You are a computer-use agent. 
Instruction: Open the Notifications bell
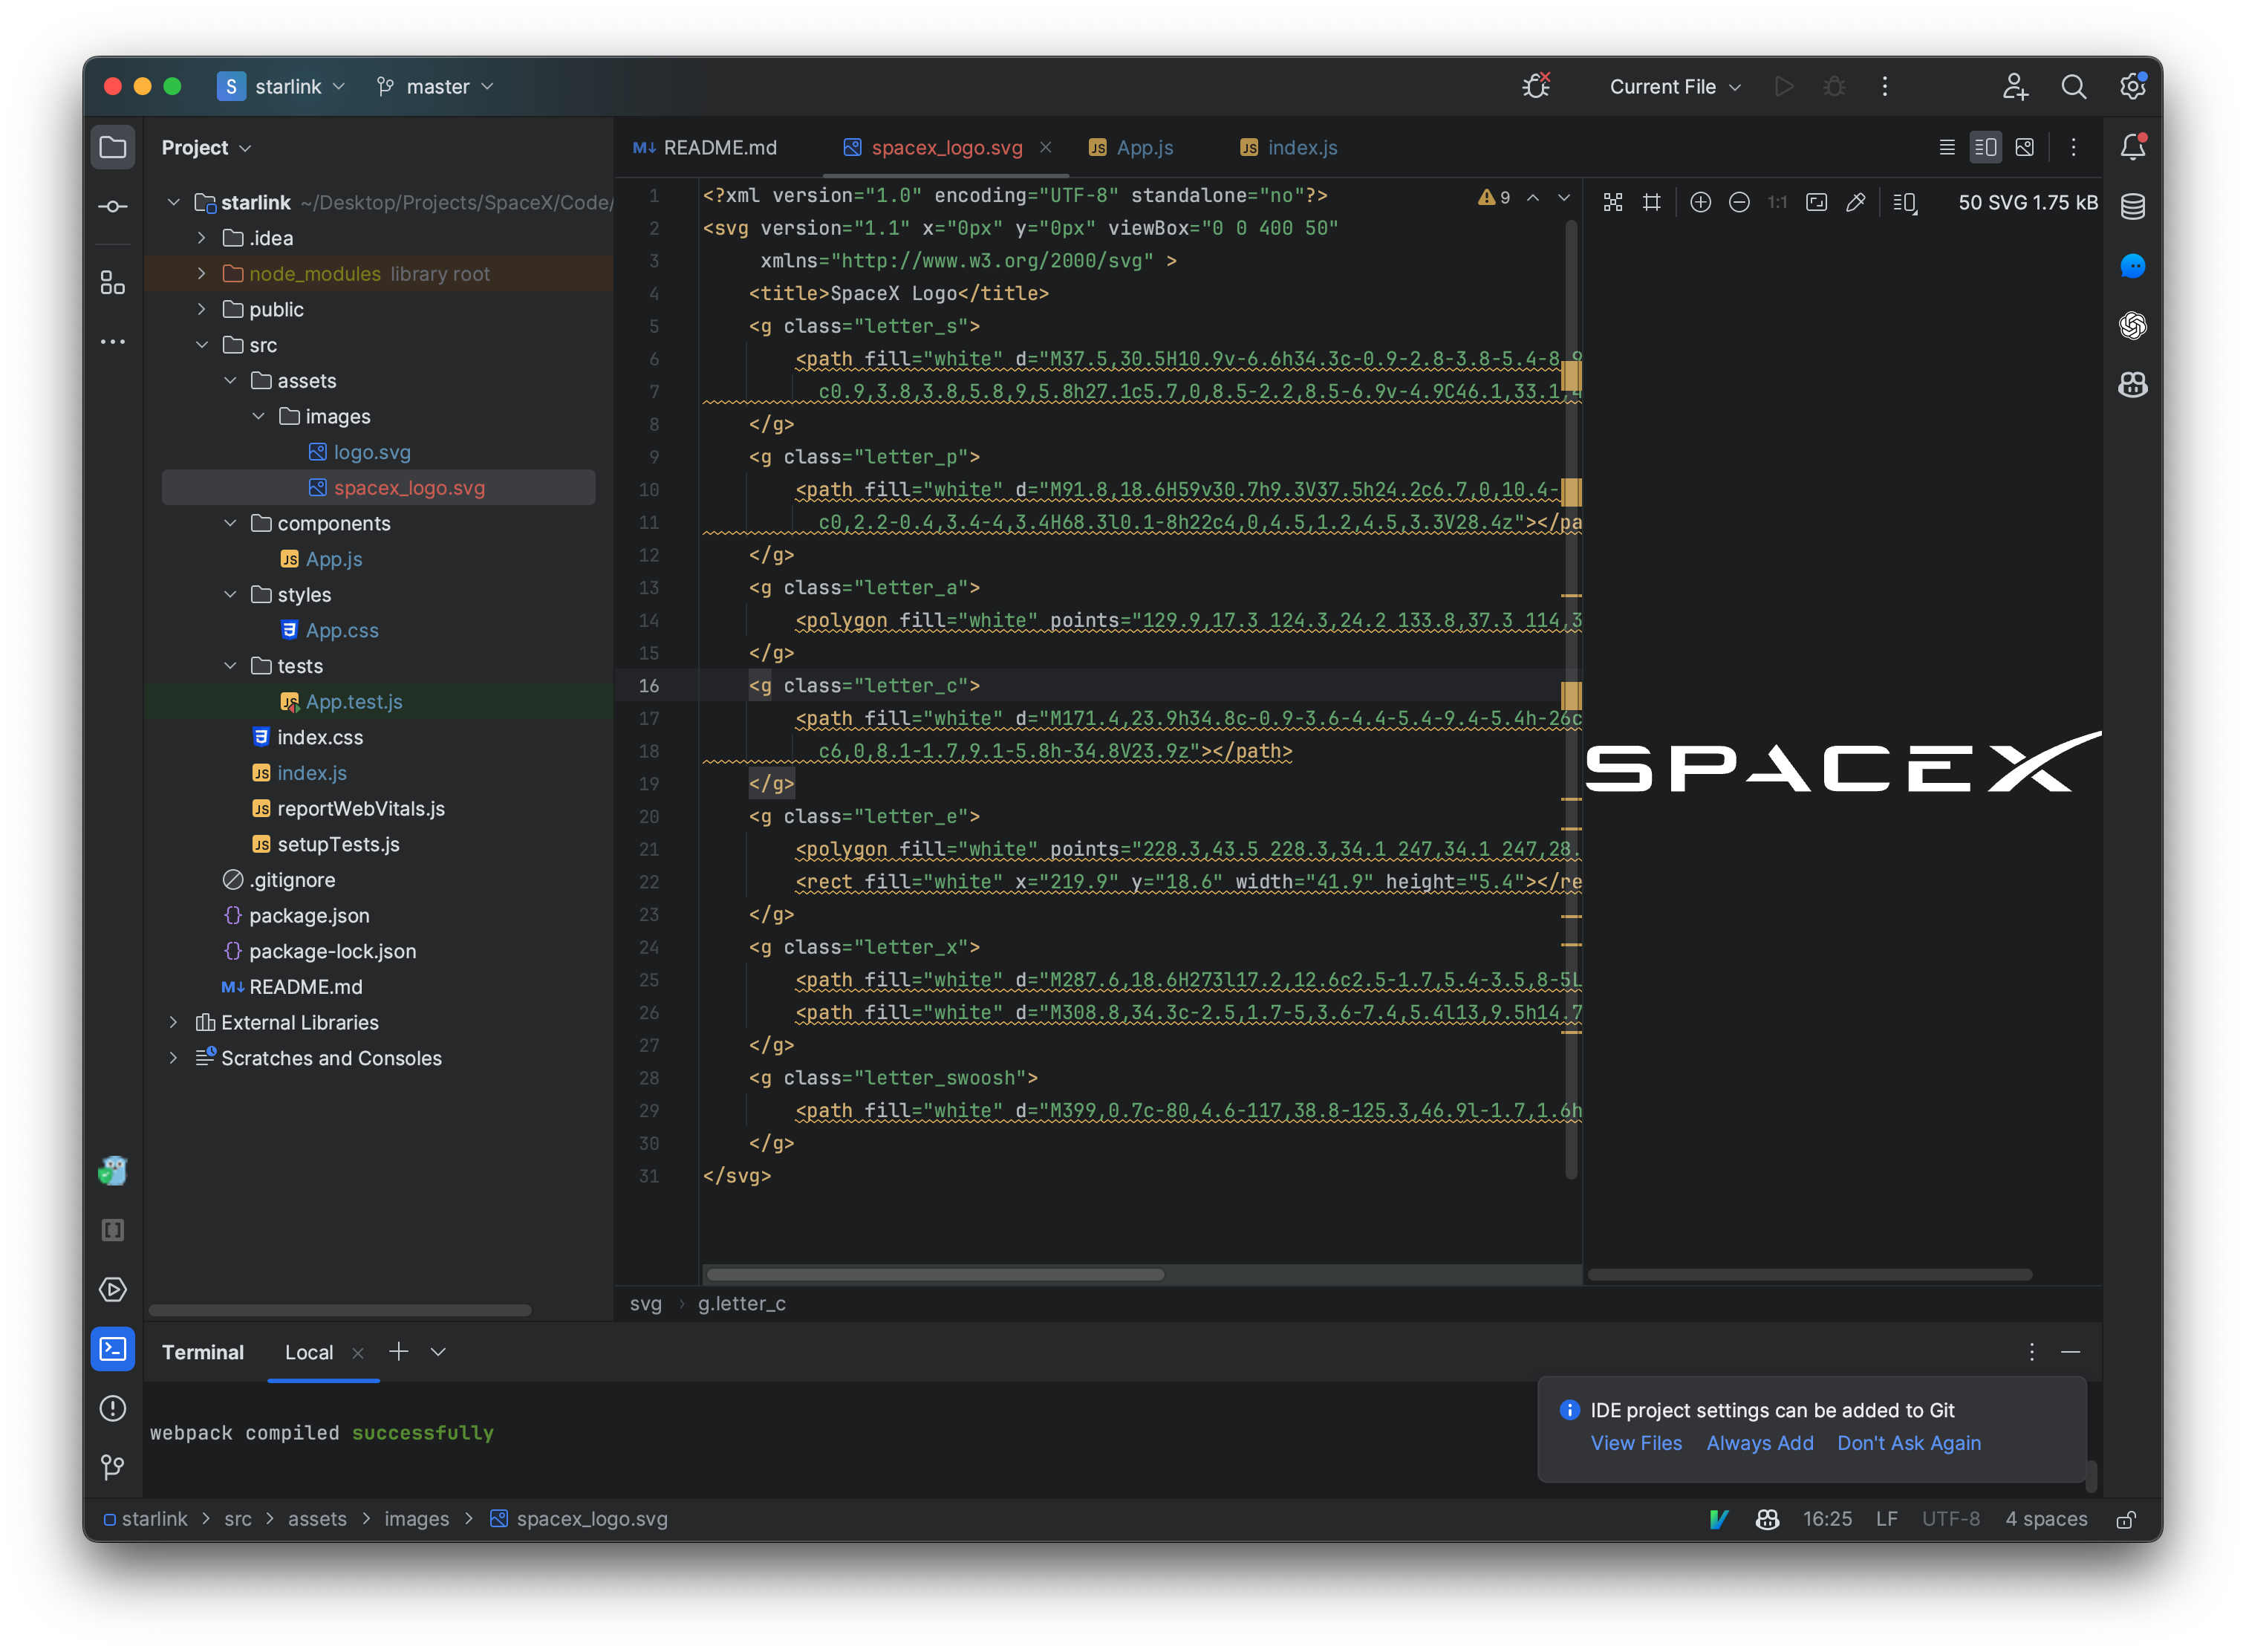coord(2132,147)
